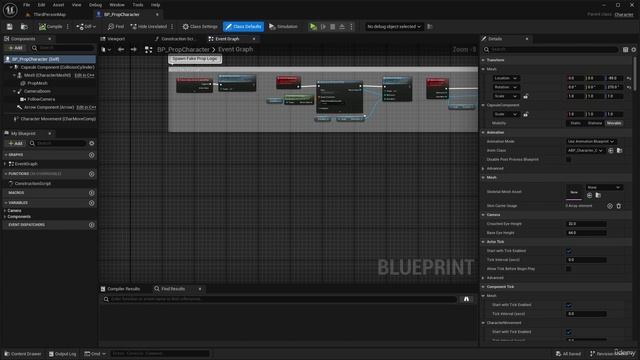
Task: Add a new function with plus icon
Action: [x=91, y=174]
